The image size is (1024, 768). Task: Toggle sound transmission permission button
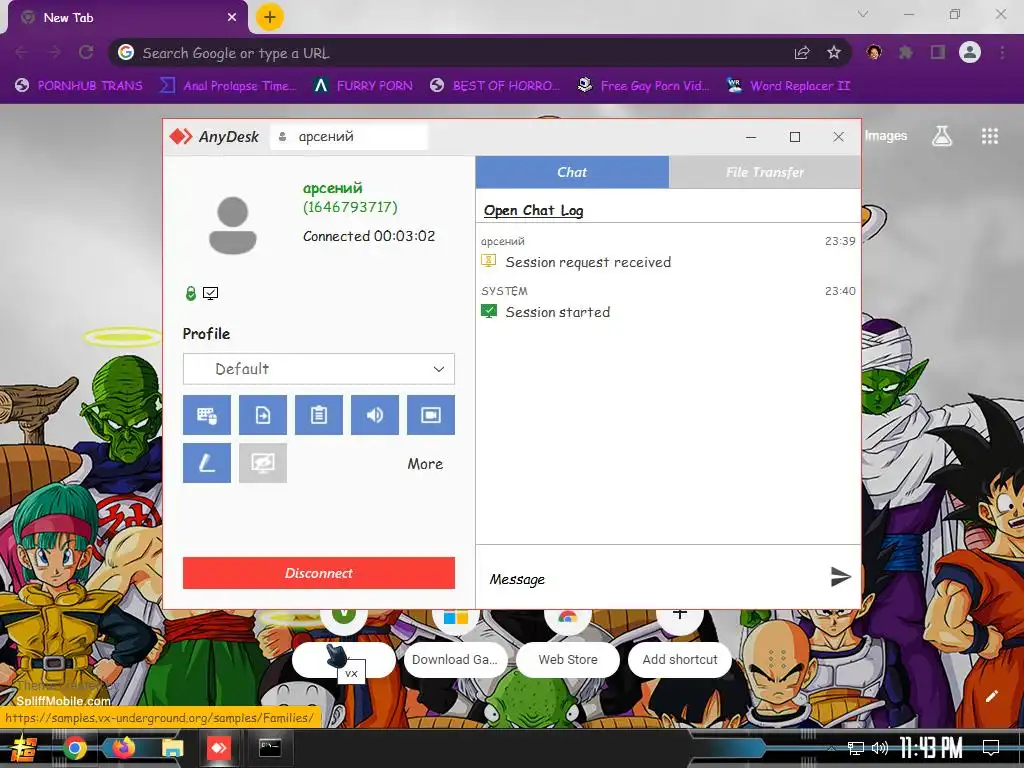(375, 415)
